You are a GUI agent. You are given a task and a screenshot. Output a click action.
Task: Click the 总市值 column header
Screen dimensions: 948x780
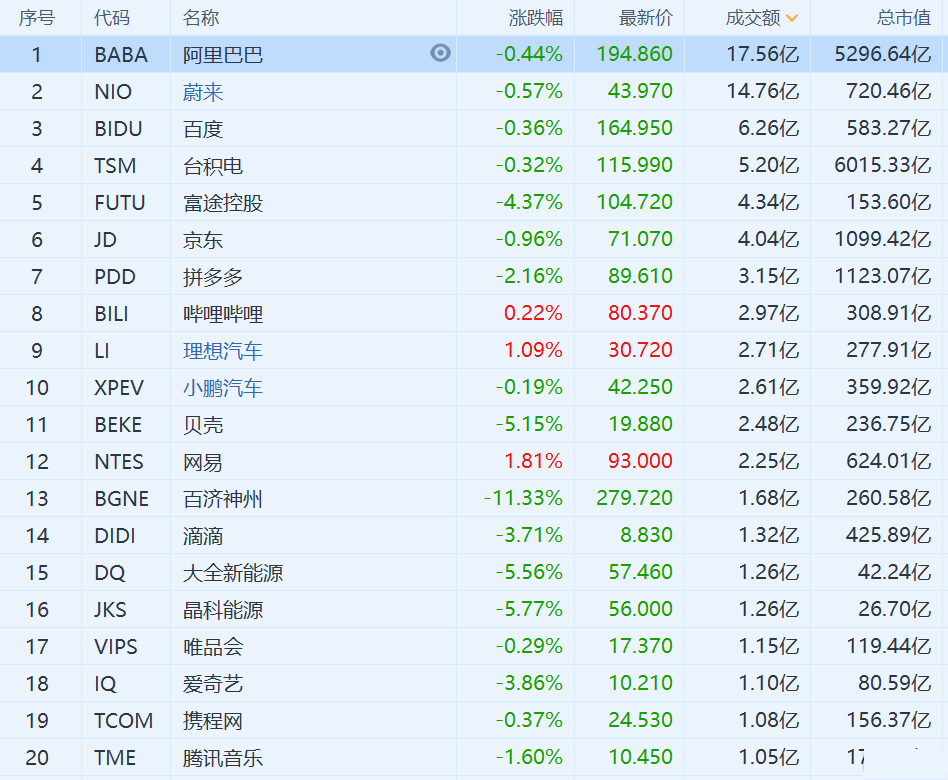(904, 18)
